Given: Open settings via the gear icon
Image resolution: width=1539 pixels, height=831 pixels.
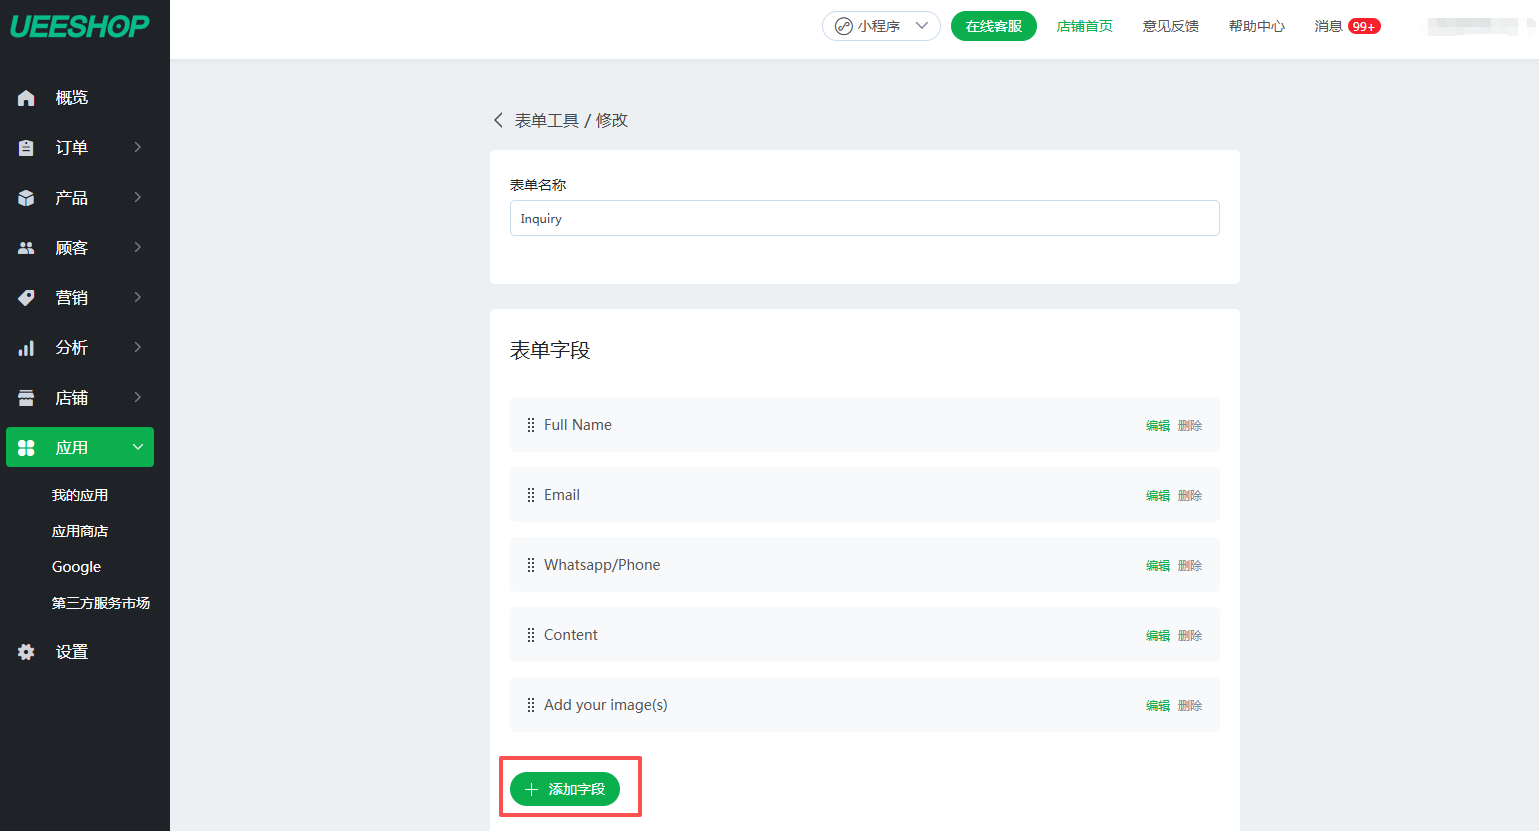Looking at the screenshot, I should click(26, 652).
